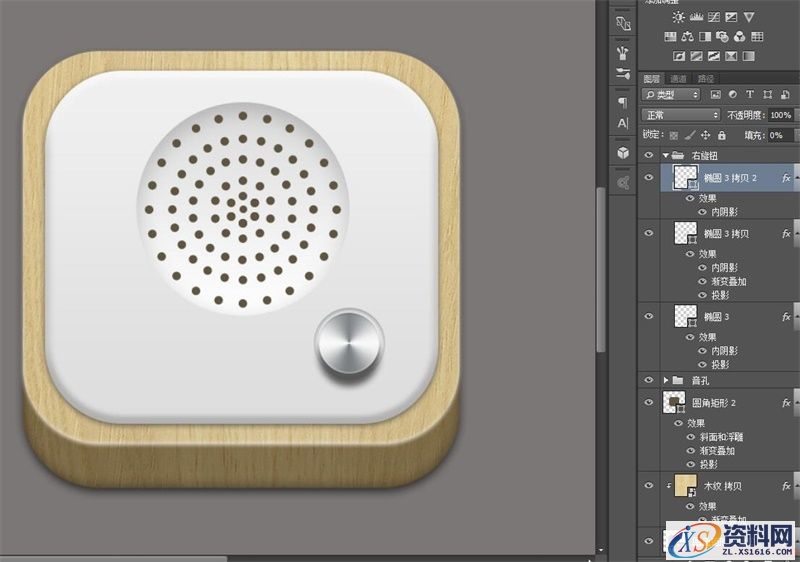This screenshot has width=800, height=562.
Task: Add a Brightness/Contrast adjustment
Action: click(x=680, y=17)
